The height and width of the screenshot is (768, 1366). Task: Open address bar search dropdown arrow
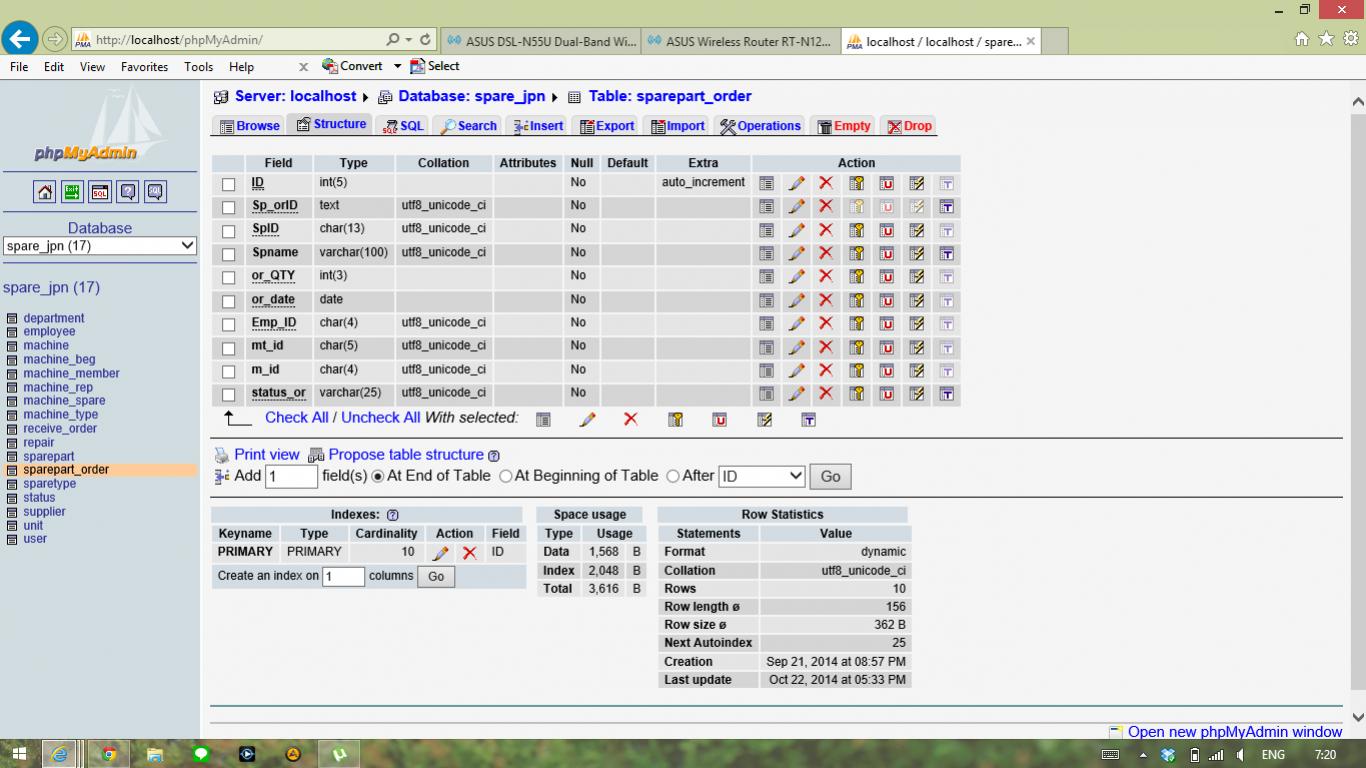(408, 40)
